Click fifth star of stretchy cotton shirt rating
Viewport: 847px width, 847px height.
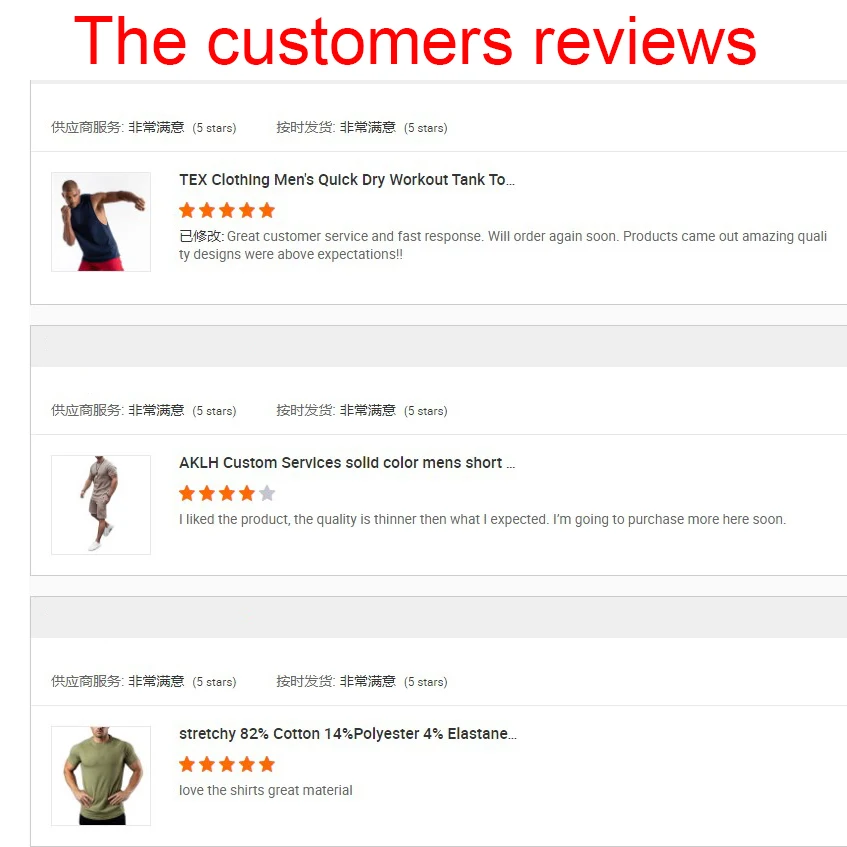(x=267, y=764)
